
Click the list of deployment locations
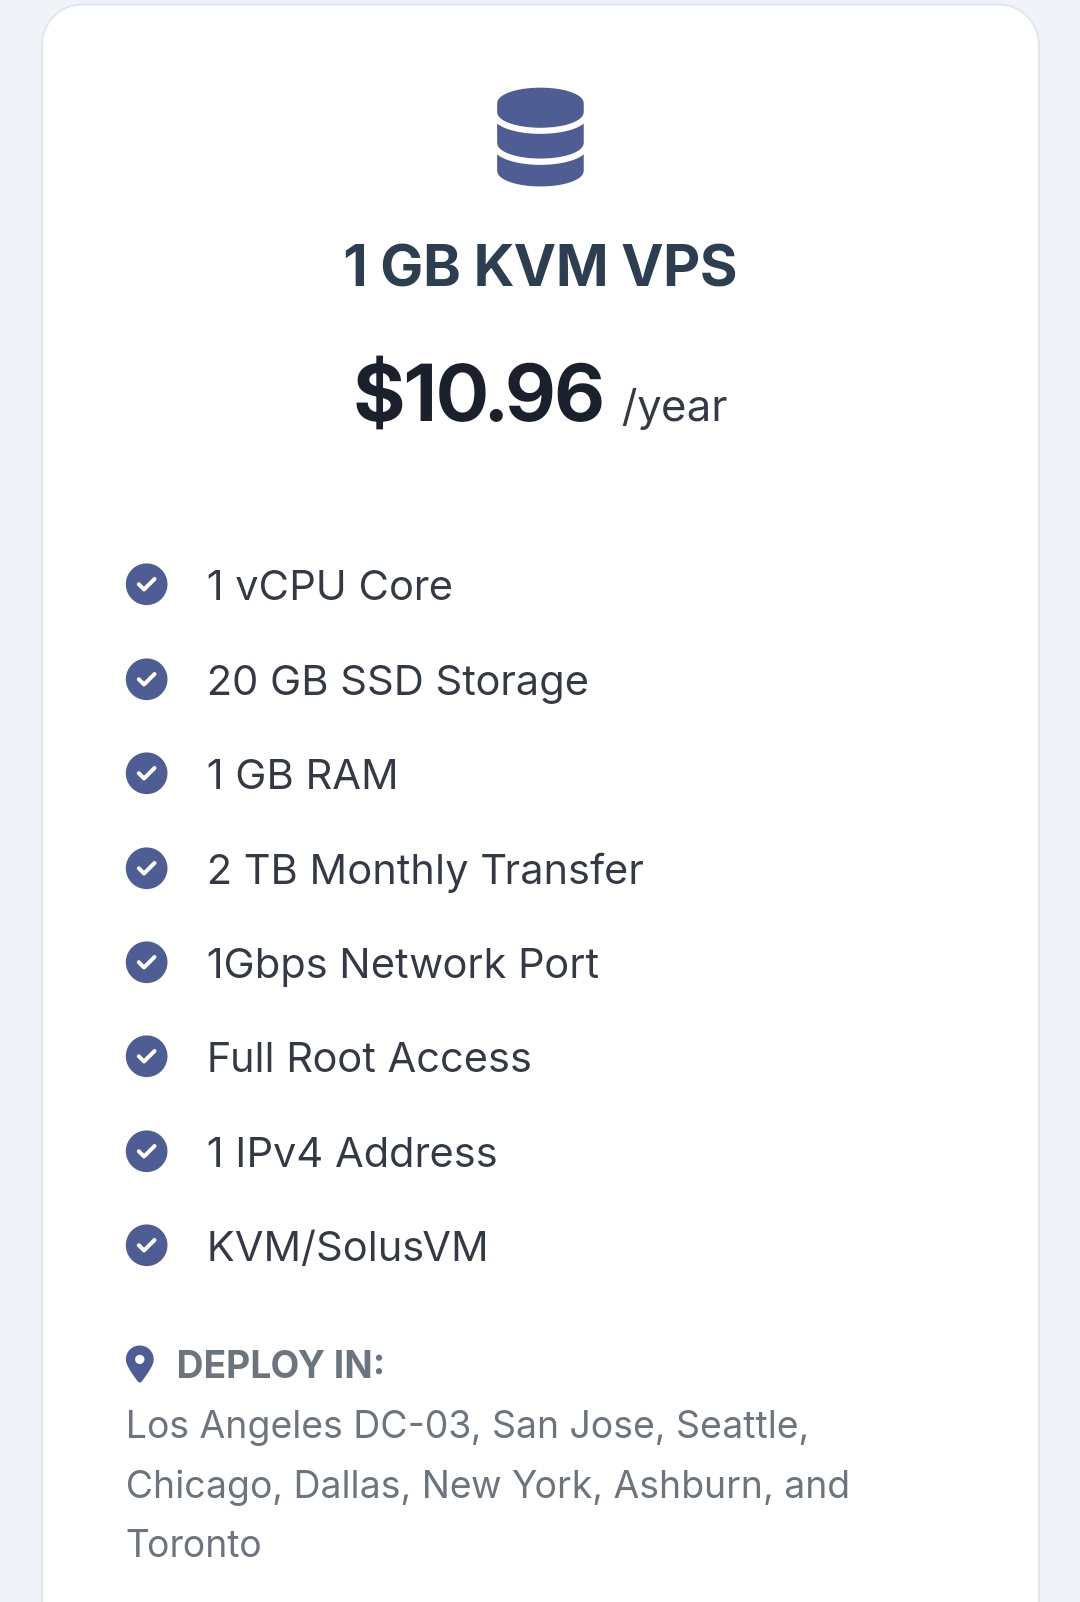487,1484
